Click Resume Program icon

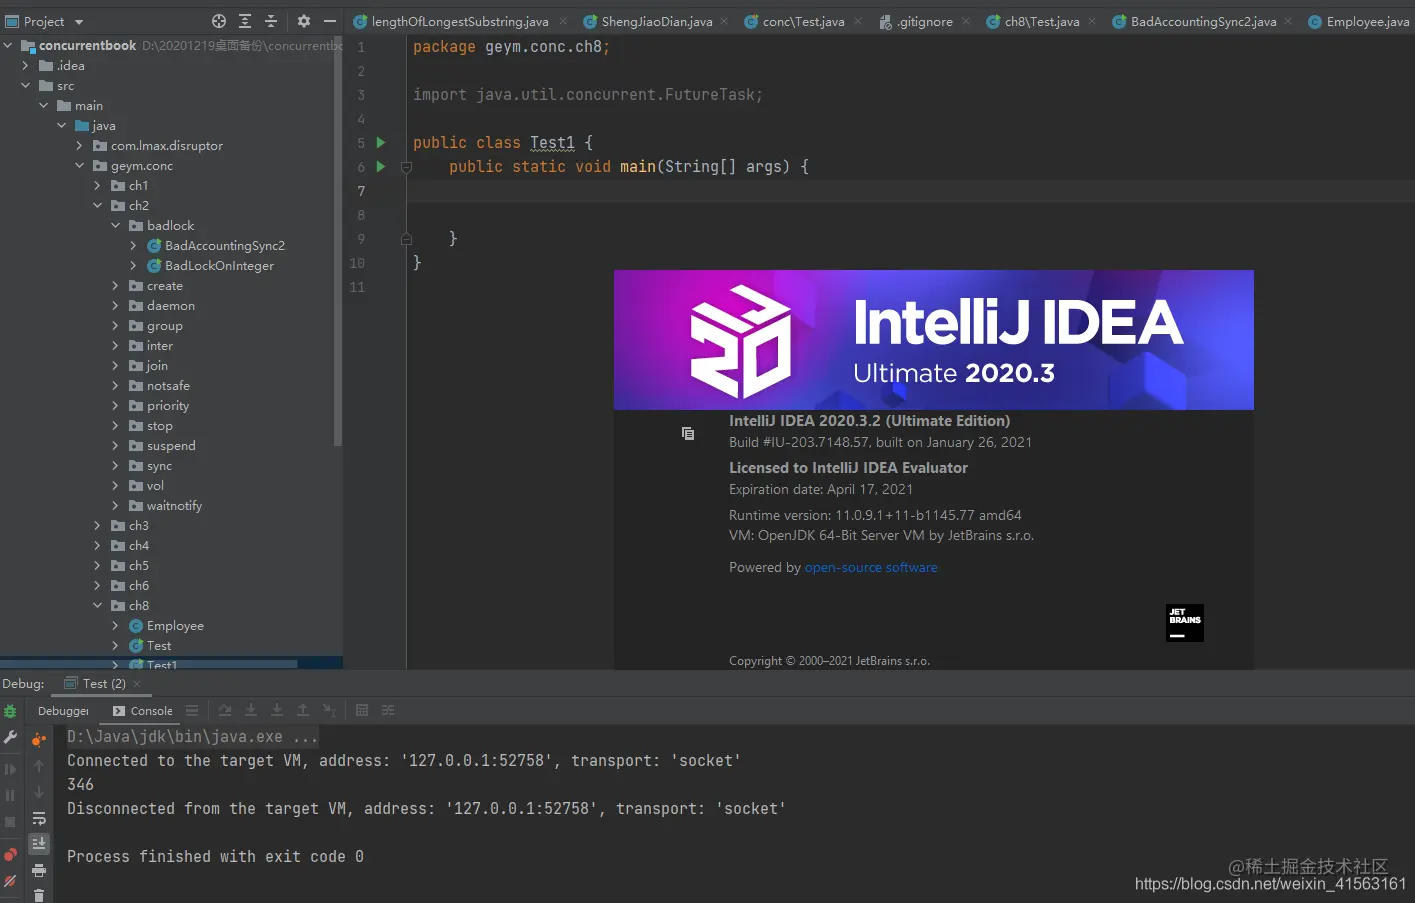coord(10,769)
